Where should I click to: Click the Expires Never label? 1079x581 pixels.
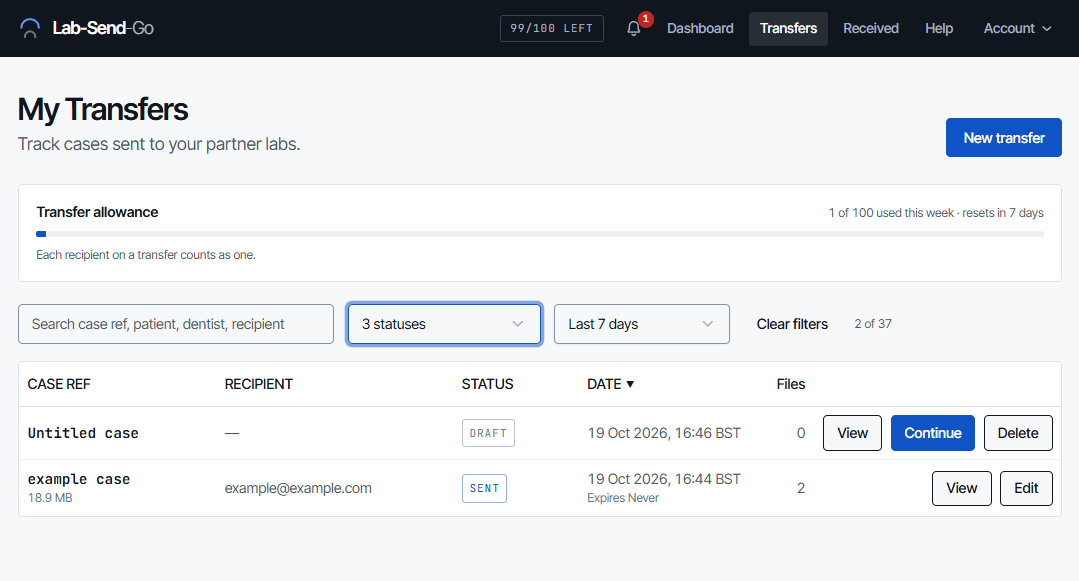(623, 498)
